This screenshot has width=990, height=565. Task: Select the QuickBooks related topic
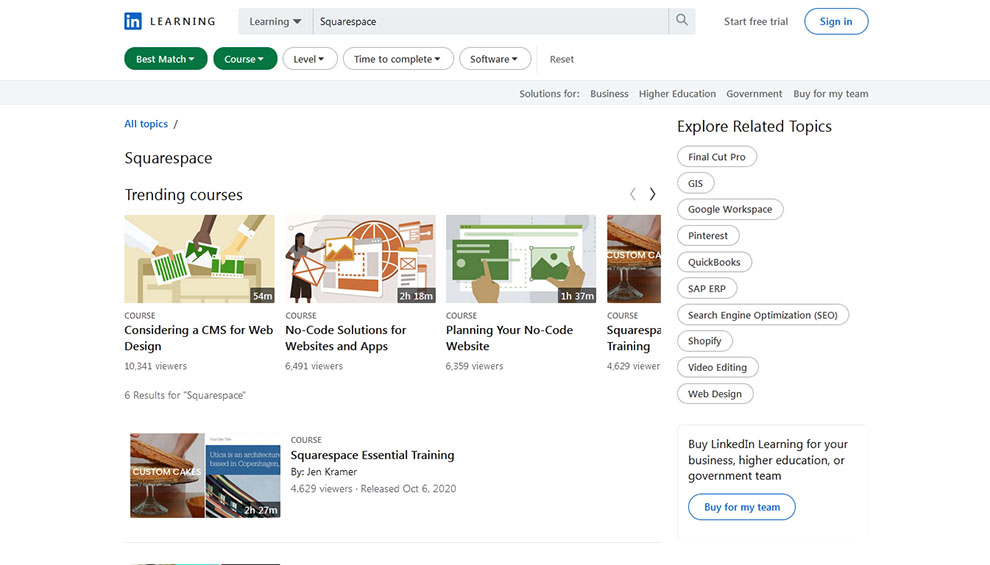pyautogui.click(x=714, y=262)
